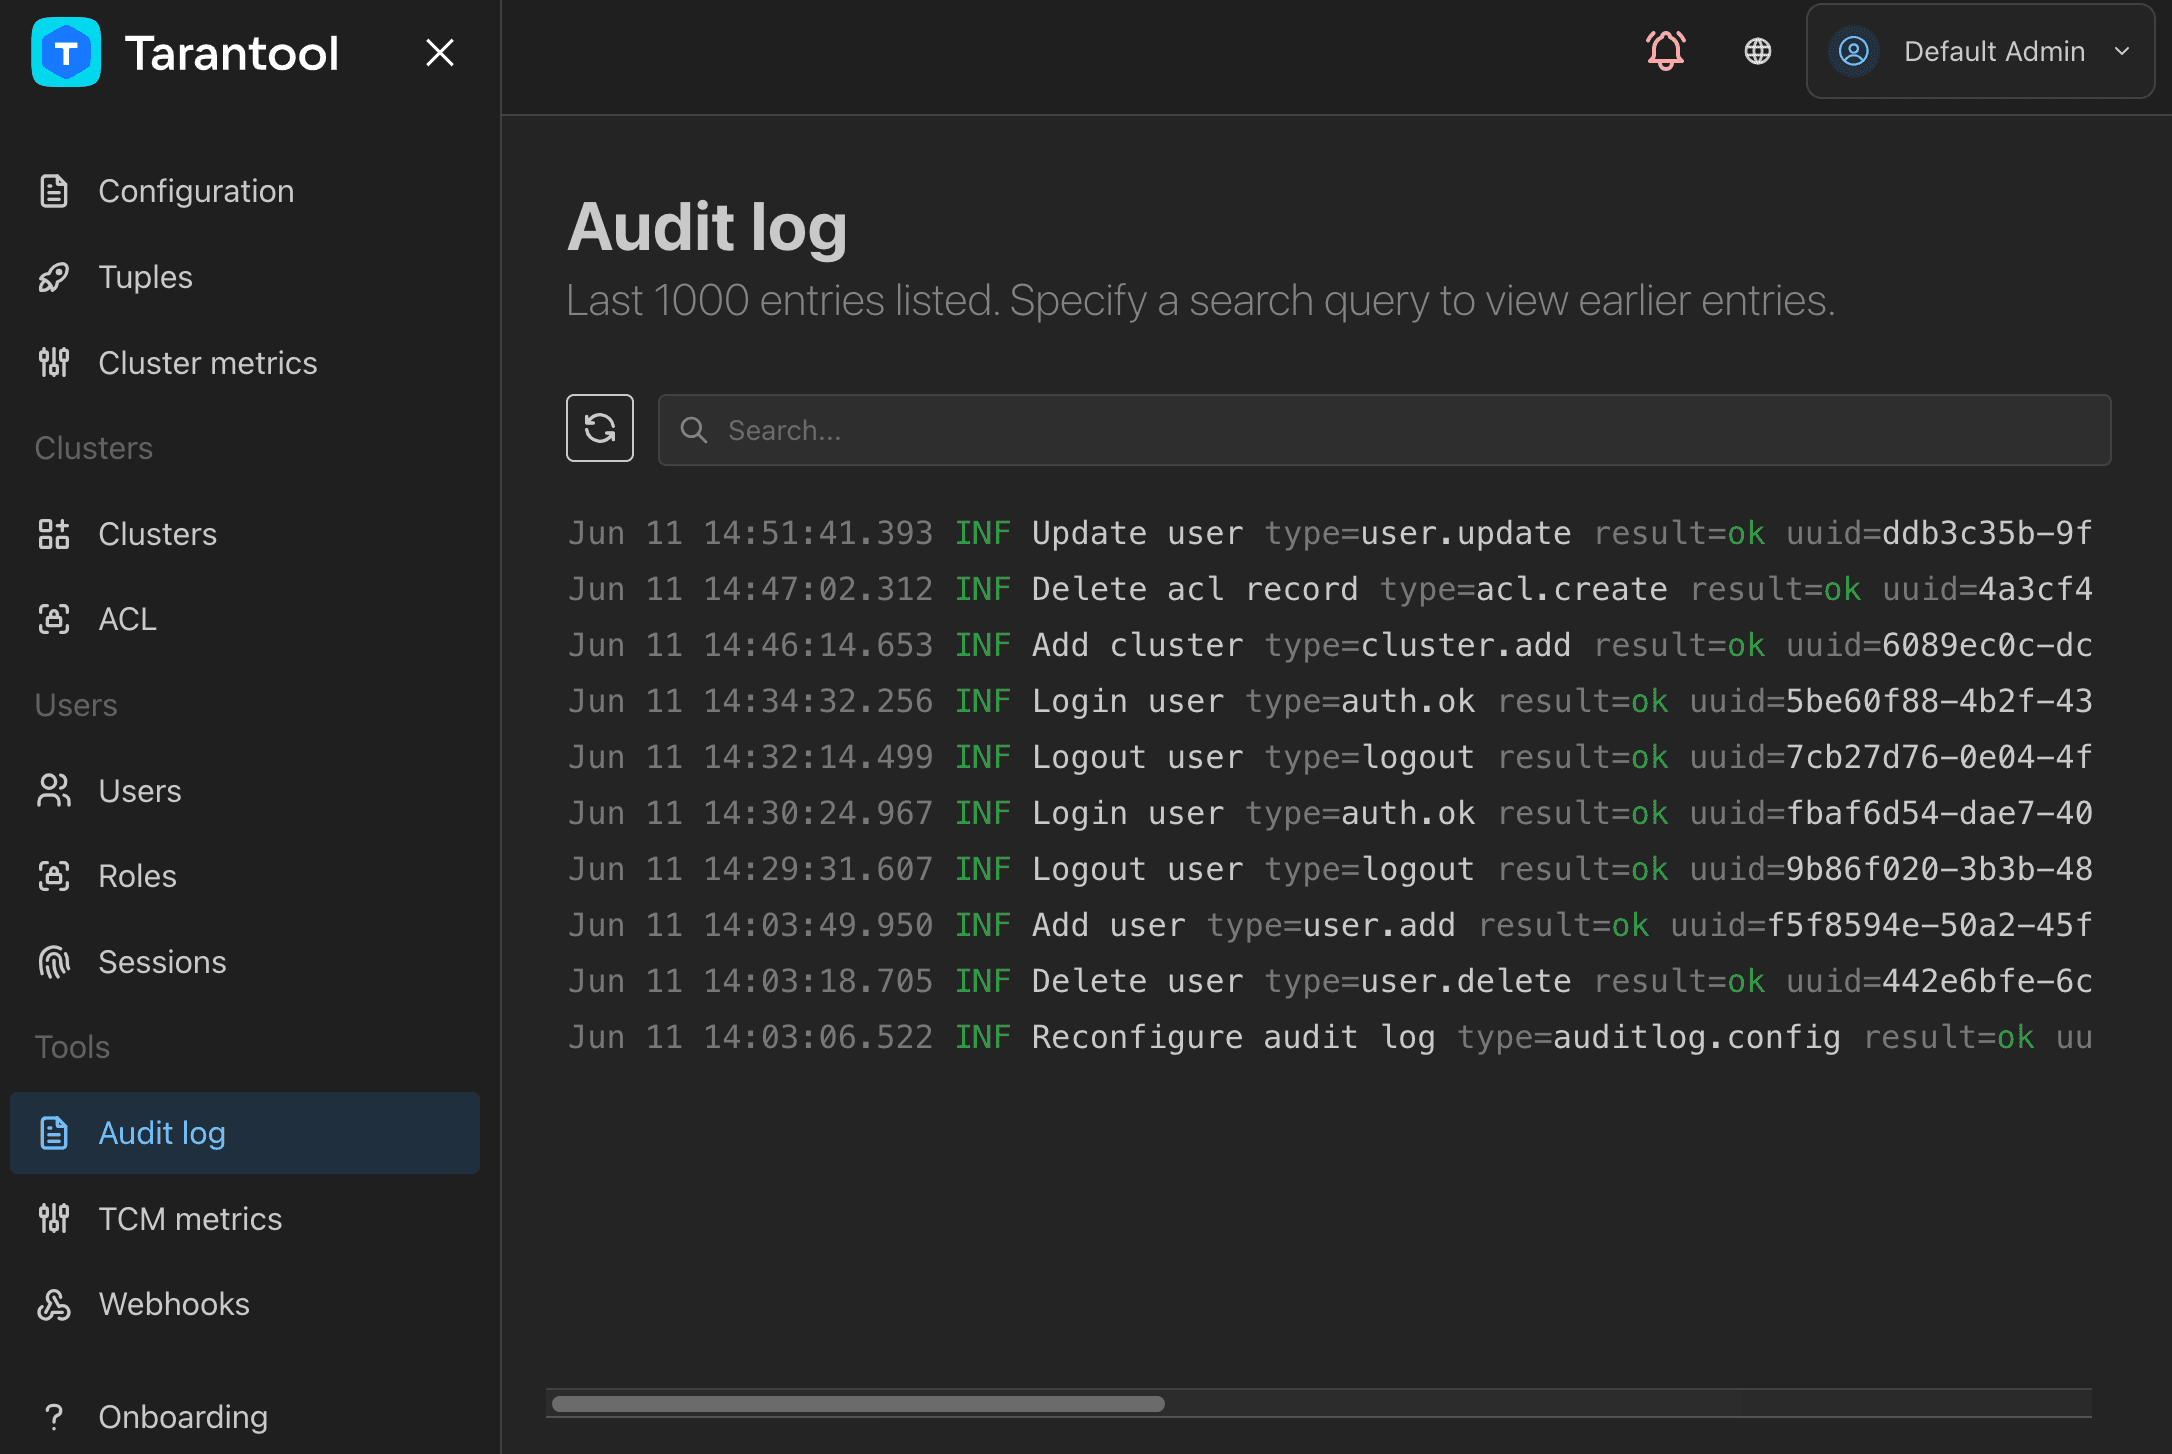Screen dimensions: 2172x1454
Task: Select the Audit log menu item
Action: tap(245, 1133)
